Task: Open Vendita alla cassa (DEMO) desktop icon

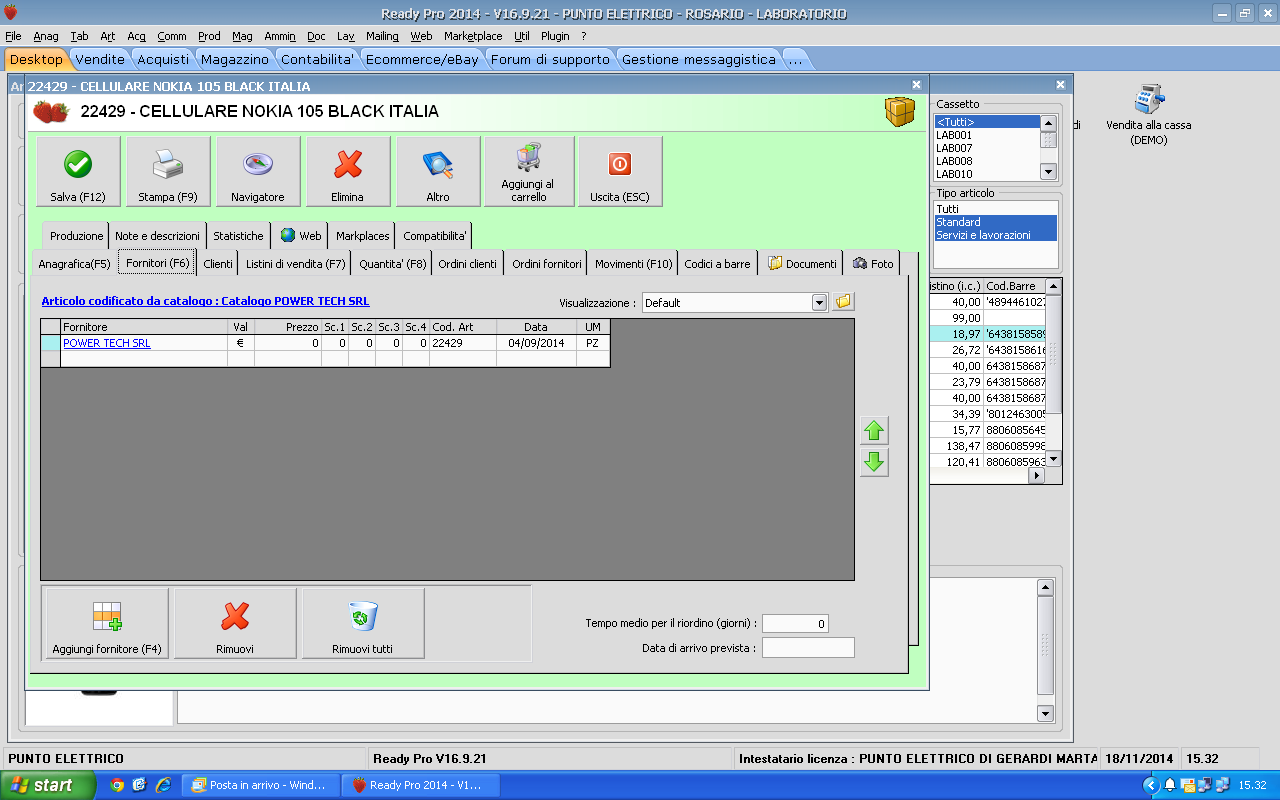Action: pos(1149,115)
